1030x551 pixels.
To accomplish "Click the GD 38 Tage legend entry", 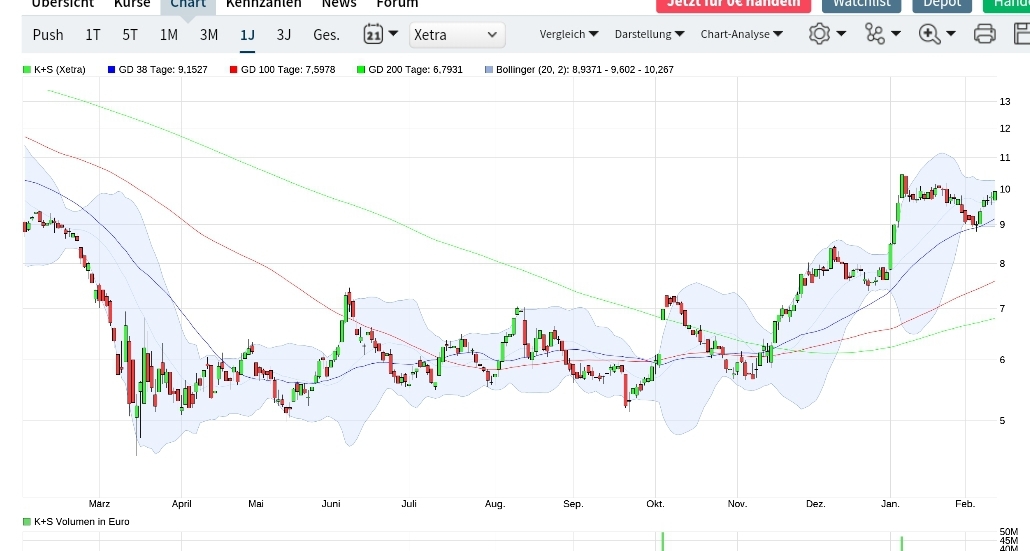I will point(158,70).
